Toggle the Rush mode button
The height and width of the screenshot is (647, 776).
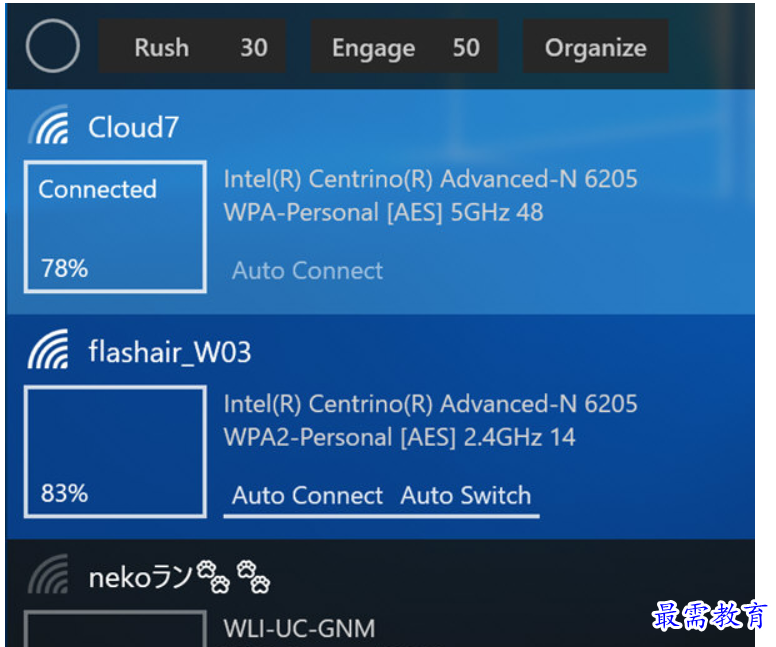tap(162, 47)
